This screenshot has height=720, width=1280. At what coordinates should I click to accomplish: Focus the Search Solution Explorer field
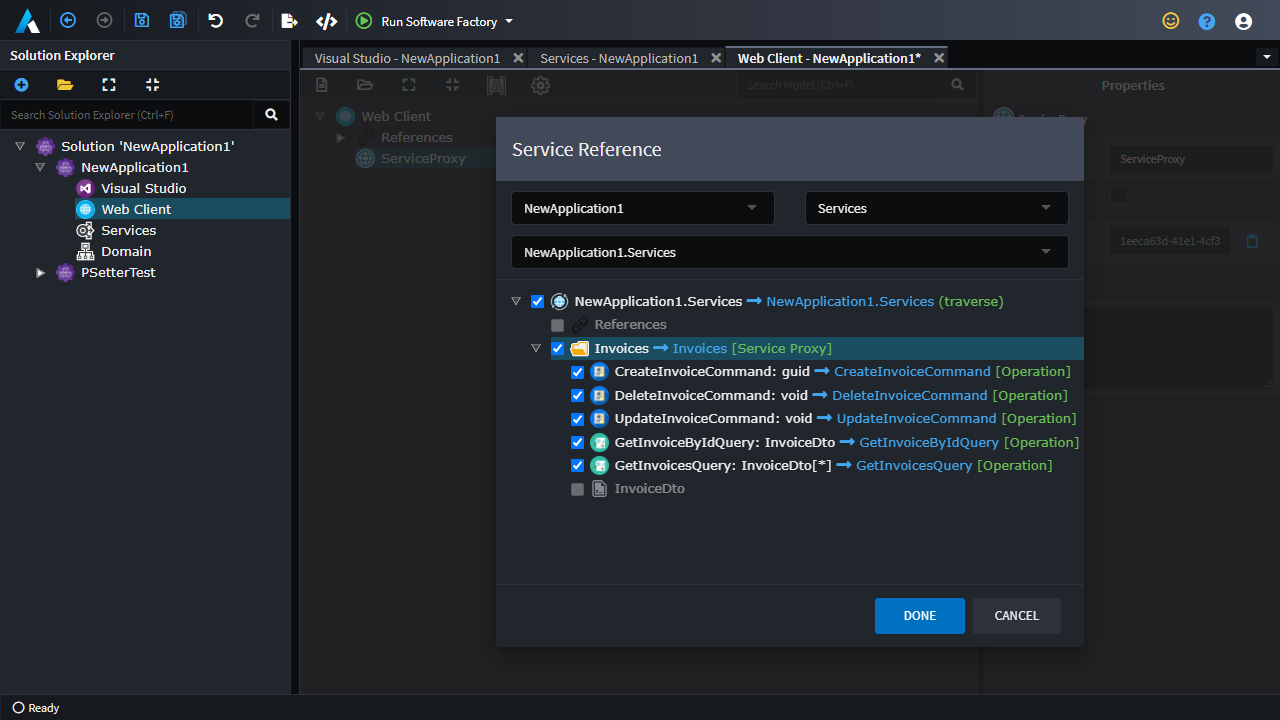127,115
